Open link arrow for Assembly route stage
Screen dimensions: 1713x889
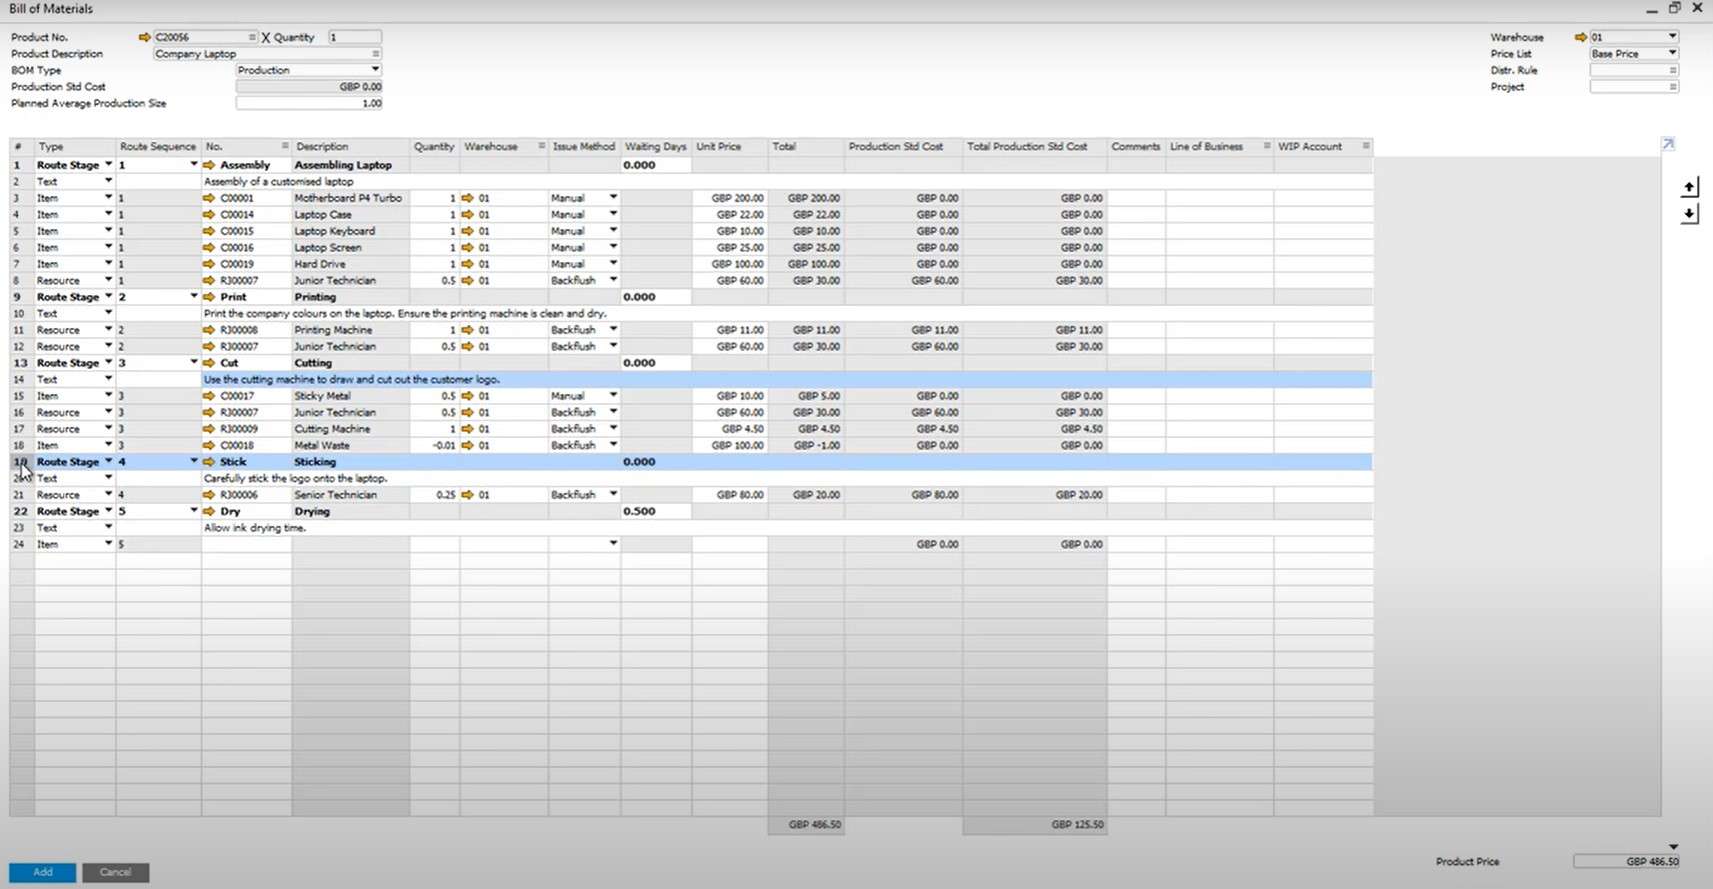click(x=209, y=165)
